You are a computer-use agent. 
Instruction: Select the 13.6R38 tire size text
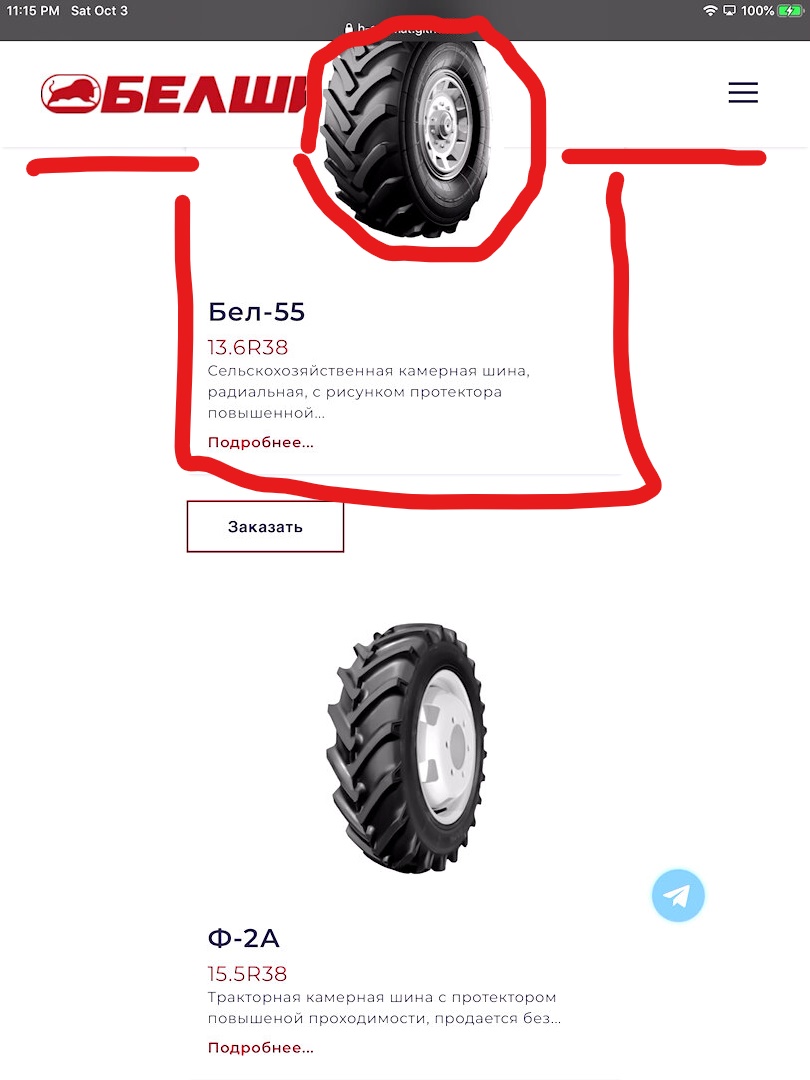248,347
